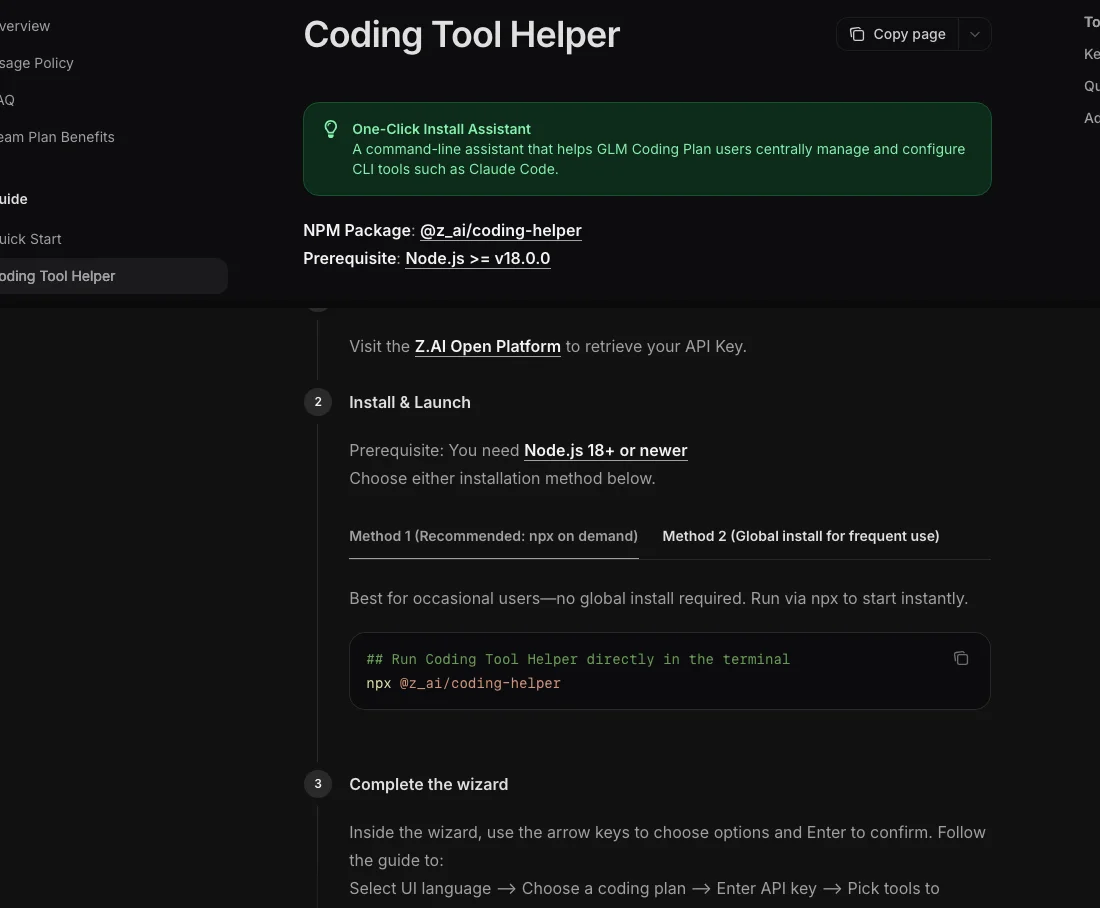Select Method 1 npx on demand tab
1100x908 pixels.
click(493, 536)
